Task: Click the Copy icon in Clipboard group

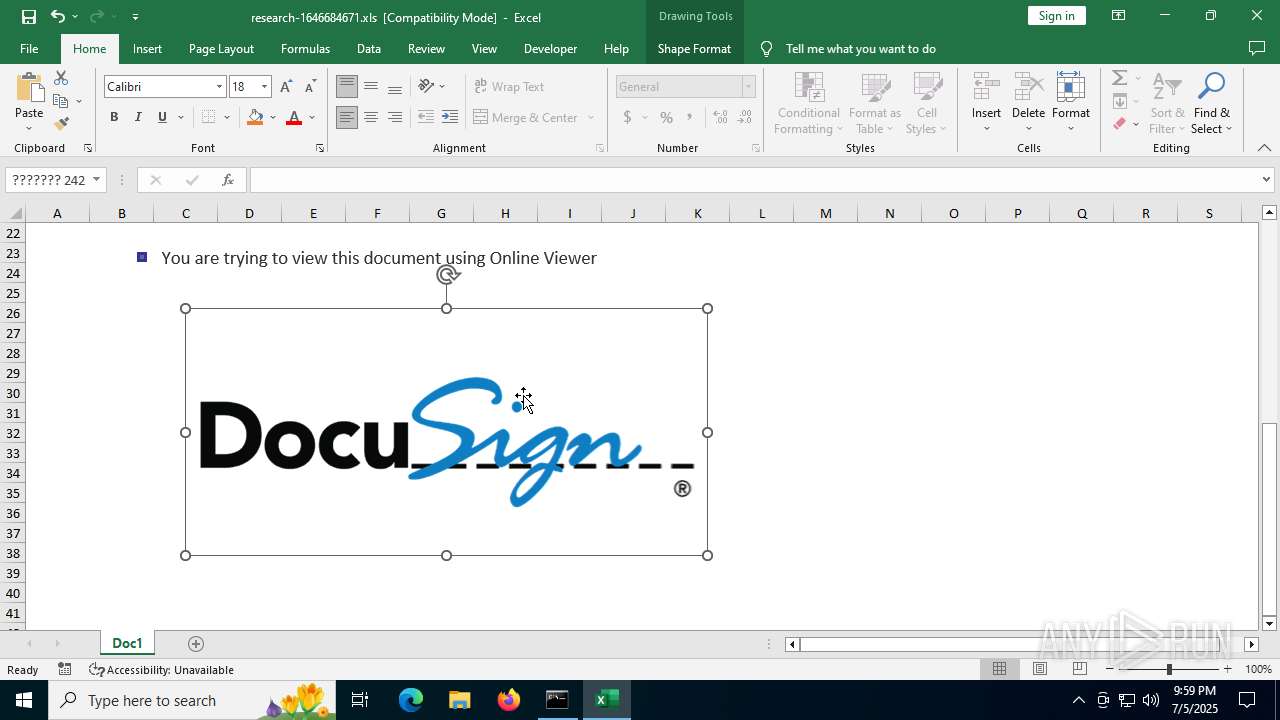Action: [x=61, y=101]
